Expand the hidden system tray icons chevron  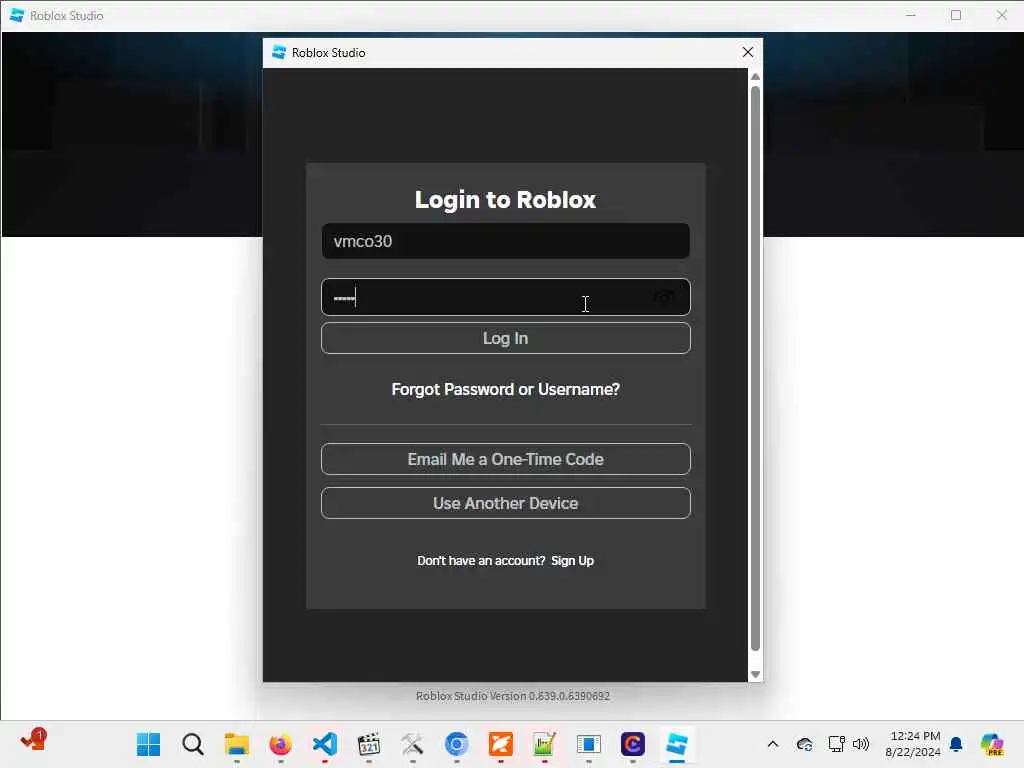point(773,744)
